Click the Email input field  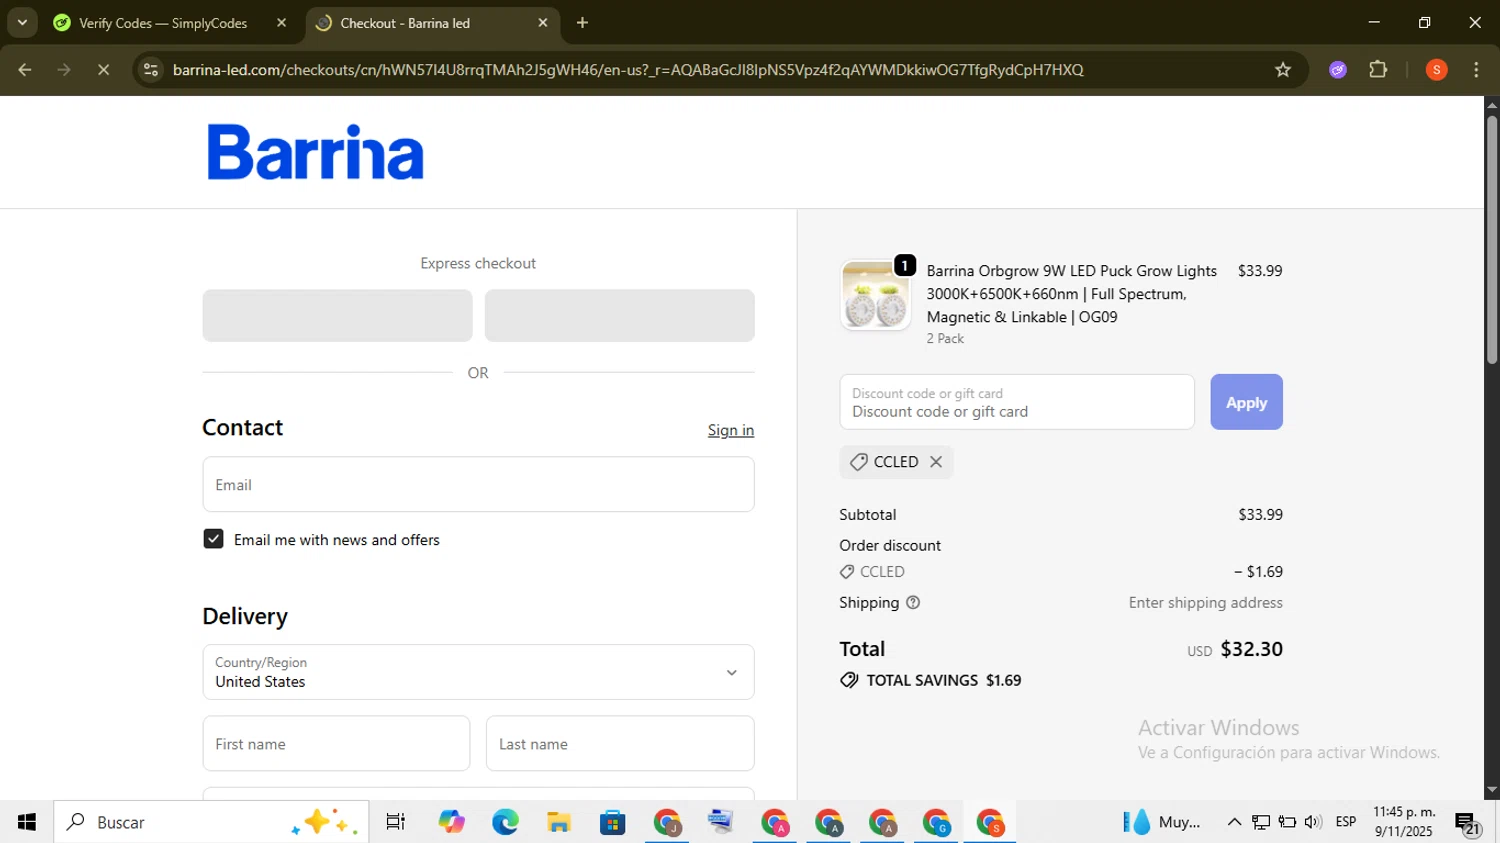point(478,485)
